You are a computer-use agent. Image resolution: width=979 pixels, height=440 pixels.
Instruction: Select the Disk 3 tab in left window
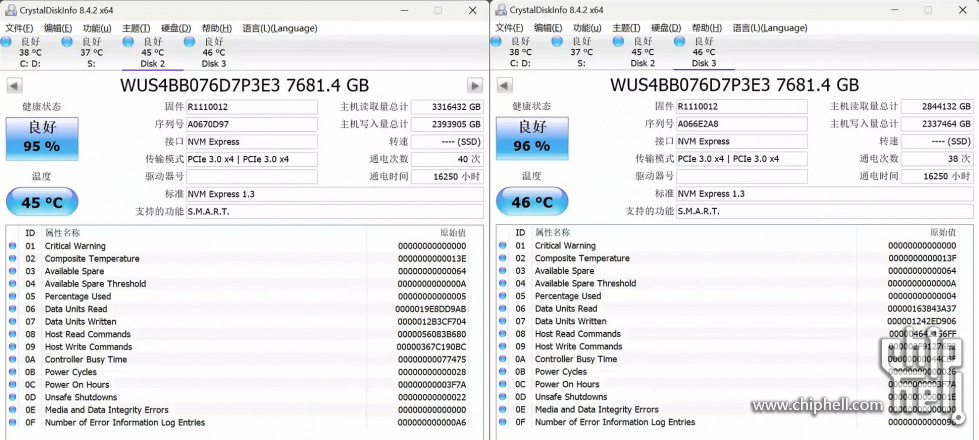214,52
